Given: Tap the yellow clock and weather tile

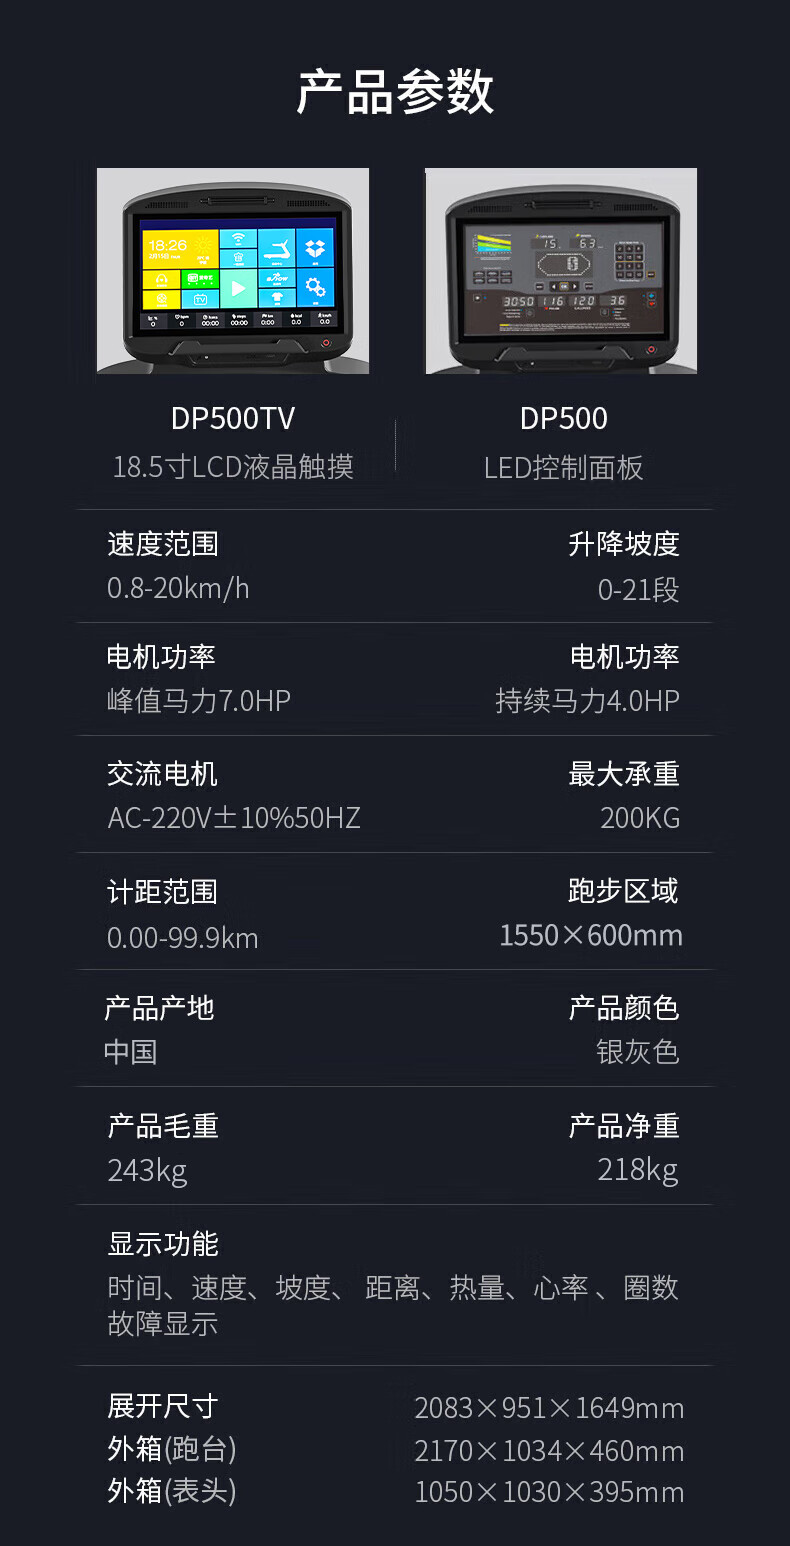Looking at the screenshot, I should (x=180, y=248).
